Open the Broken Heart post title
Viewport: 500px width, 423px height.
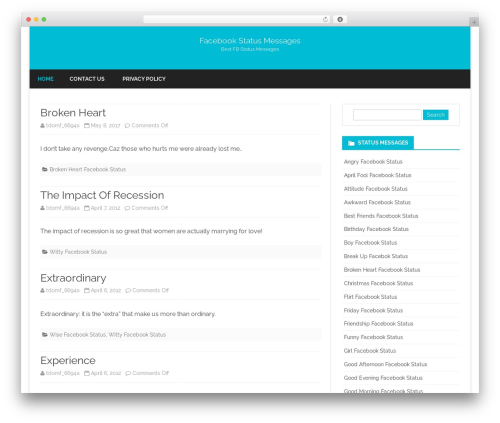(x=73, y=113)
